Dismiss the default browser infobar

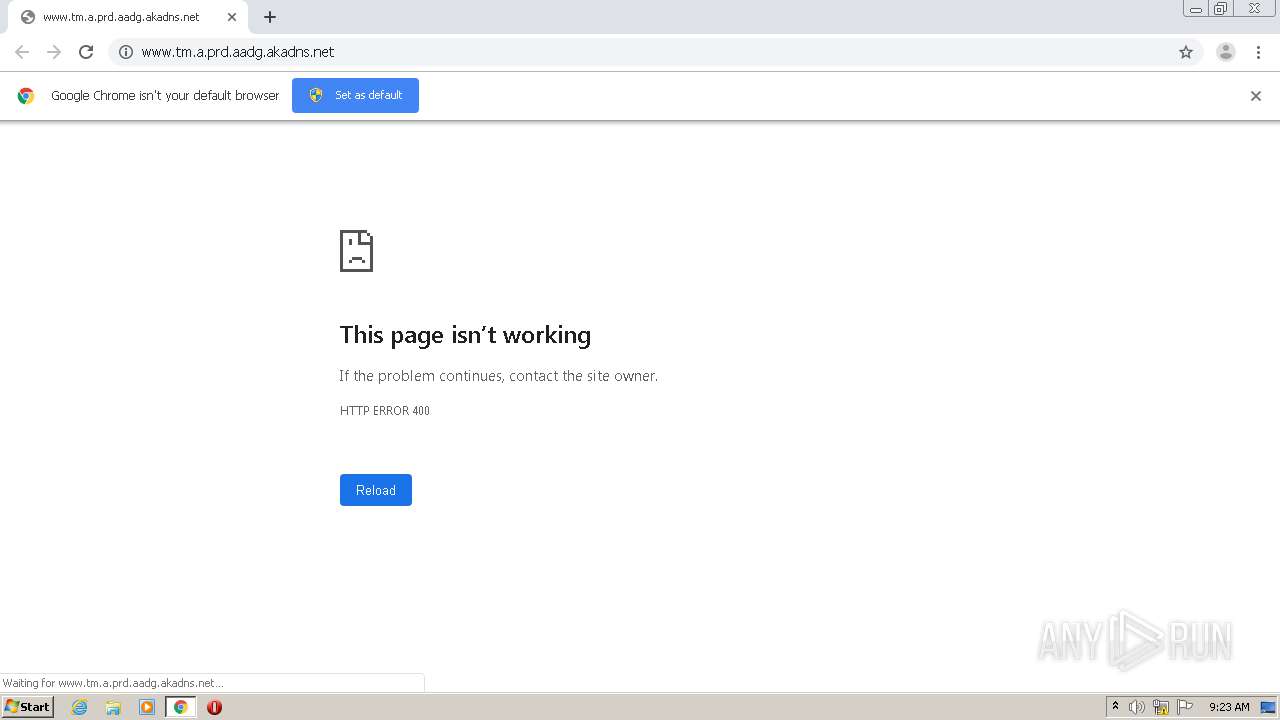(1256, 96)
